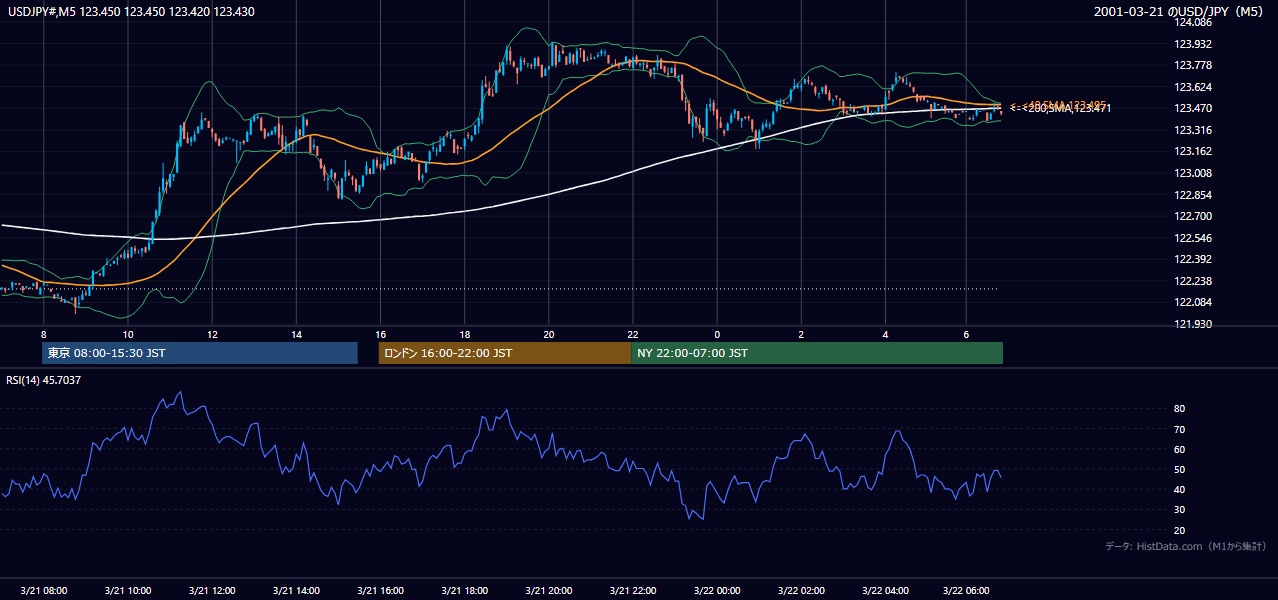This screenshot has height=600, width=1278.
Task: Click hour label 22 under the price chart
Action: click(x=633, y=334)
